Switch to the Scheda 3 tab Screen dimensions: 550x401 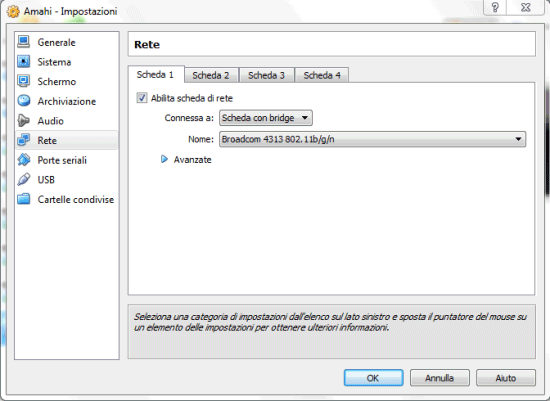(267, 75)
